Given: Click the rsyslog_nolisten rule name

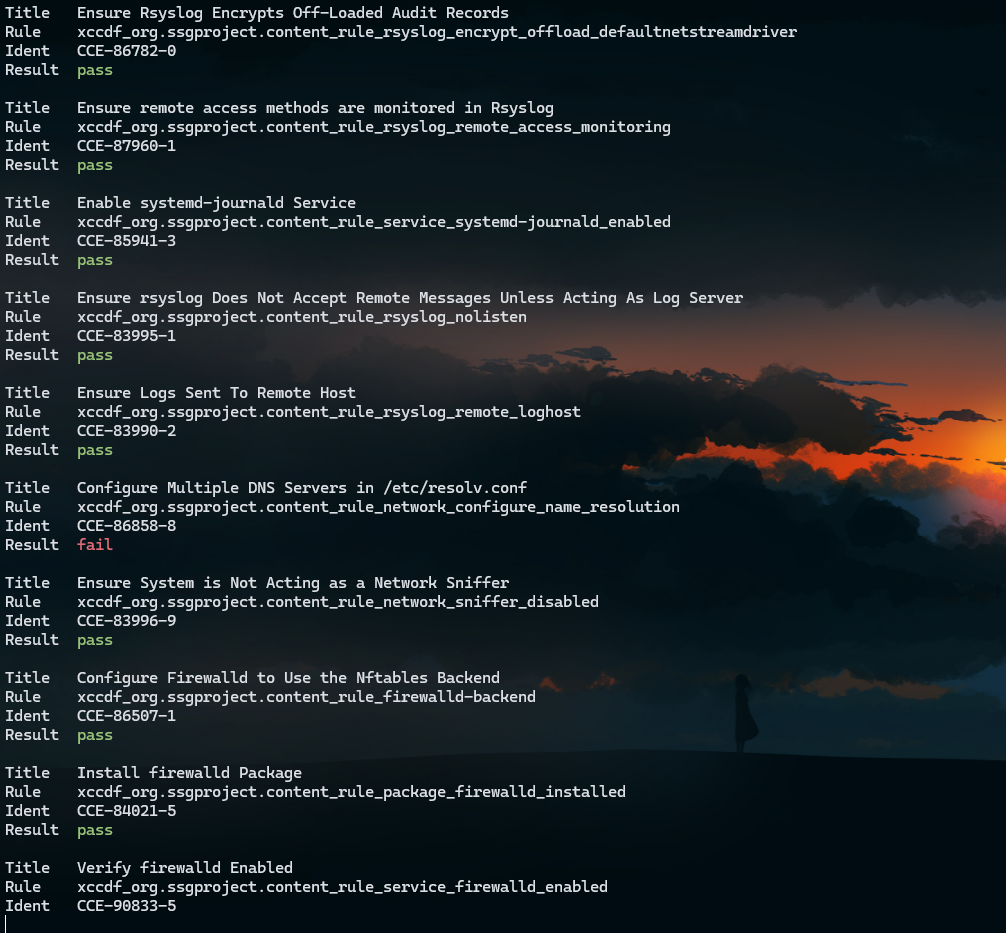Looking at the screenshot, I should (x=301, y=317).
